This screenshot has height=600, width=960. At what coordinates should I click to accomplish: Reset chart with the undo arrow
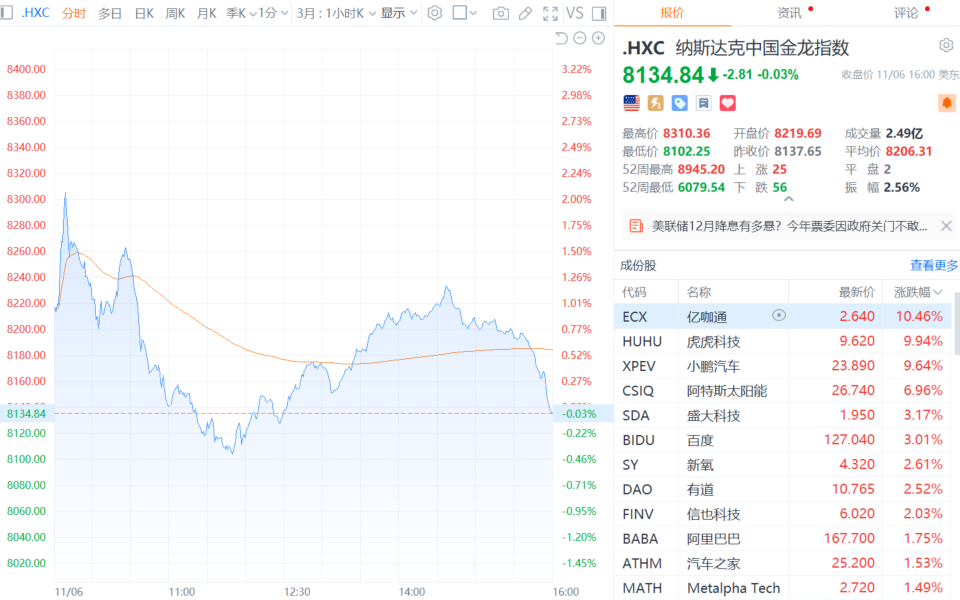pos(561,39)
